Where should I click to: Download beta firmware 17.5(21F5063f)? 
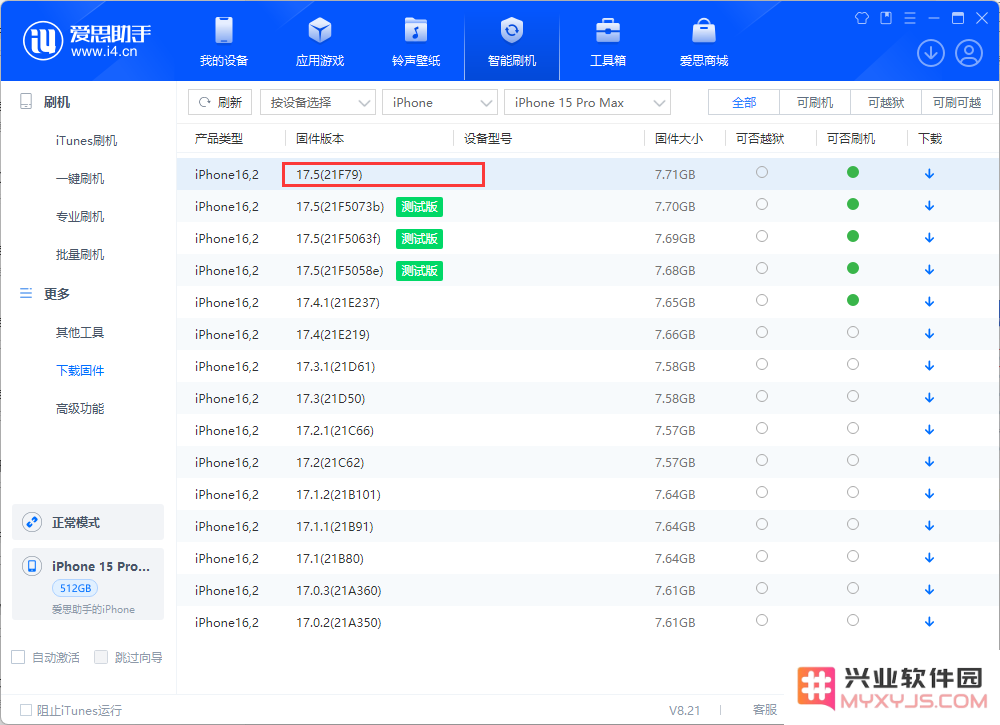929,237
